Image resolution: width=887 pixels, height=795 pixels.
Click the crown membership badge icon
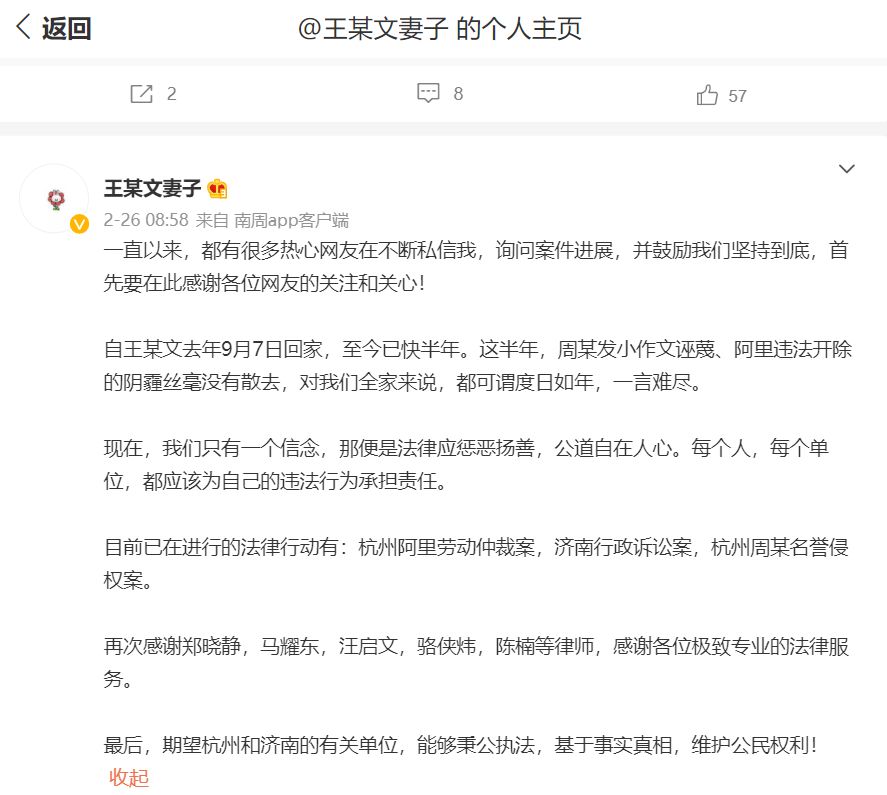pos(217,188)
